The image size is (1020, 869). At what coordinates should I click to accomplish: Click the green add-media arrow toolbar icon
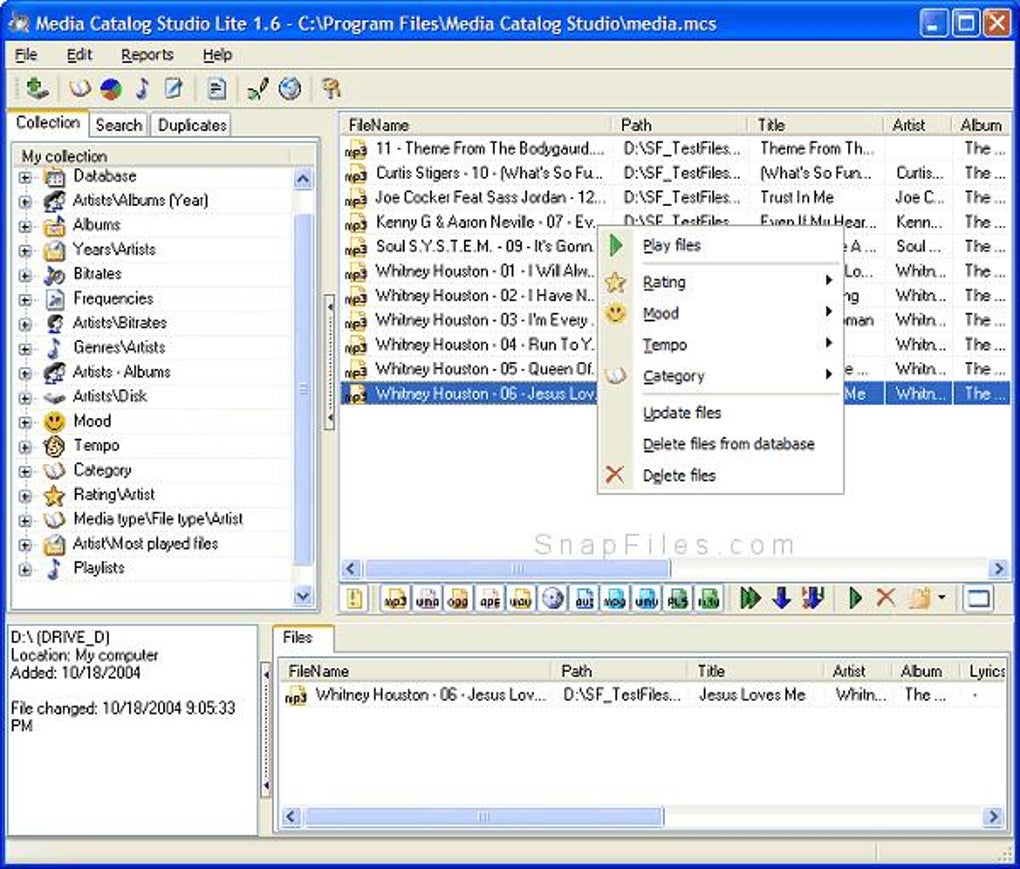tap(37, 89)
